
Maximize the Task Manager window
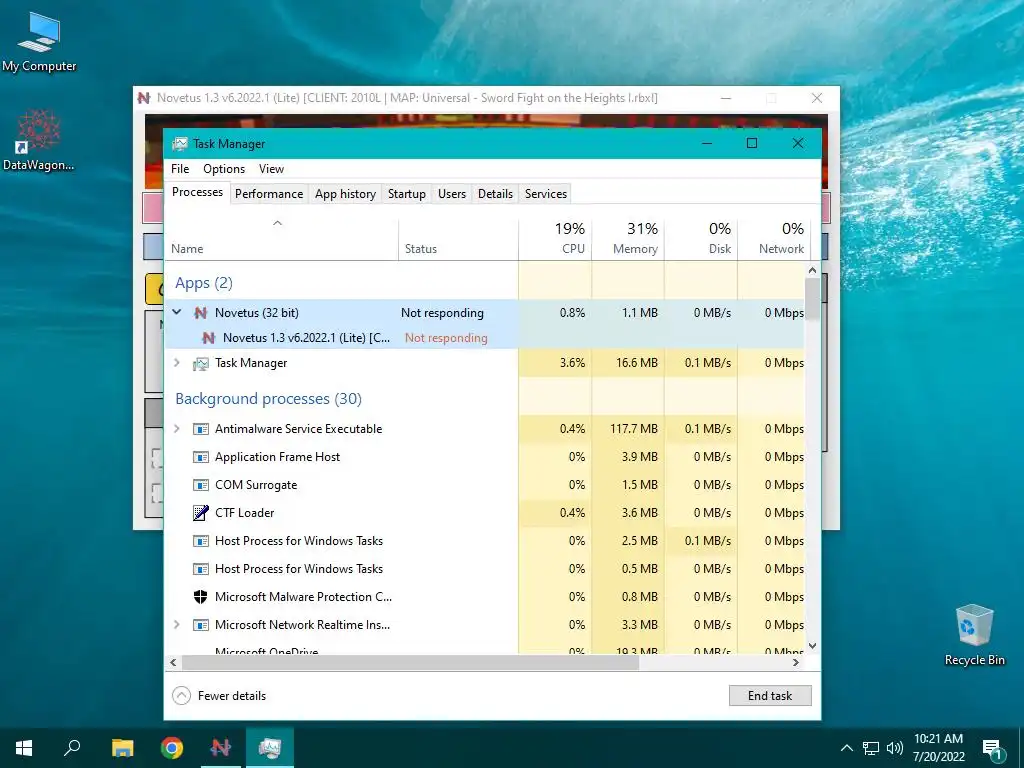[752, 143]
